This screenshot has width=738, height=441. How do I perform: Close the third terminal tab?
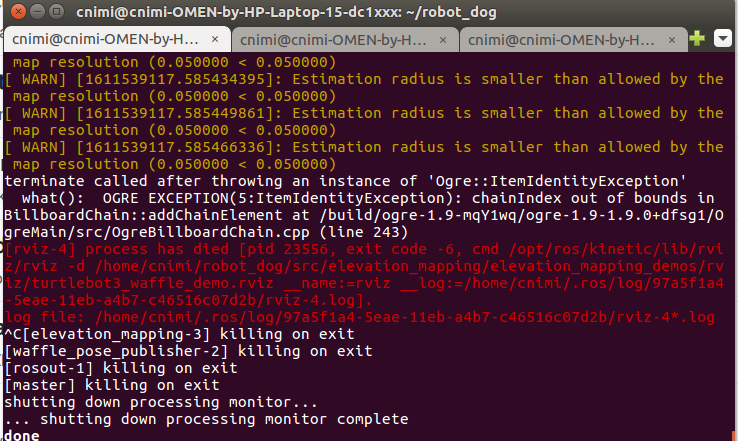click(672, 40)
